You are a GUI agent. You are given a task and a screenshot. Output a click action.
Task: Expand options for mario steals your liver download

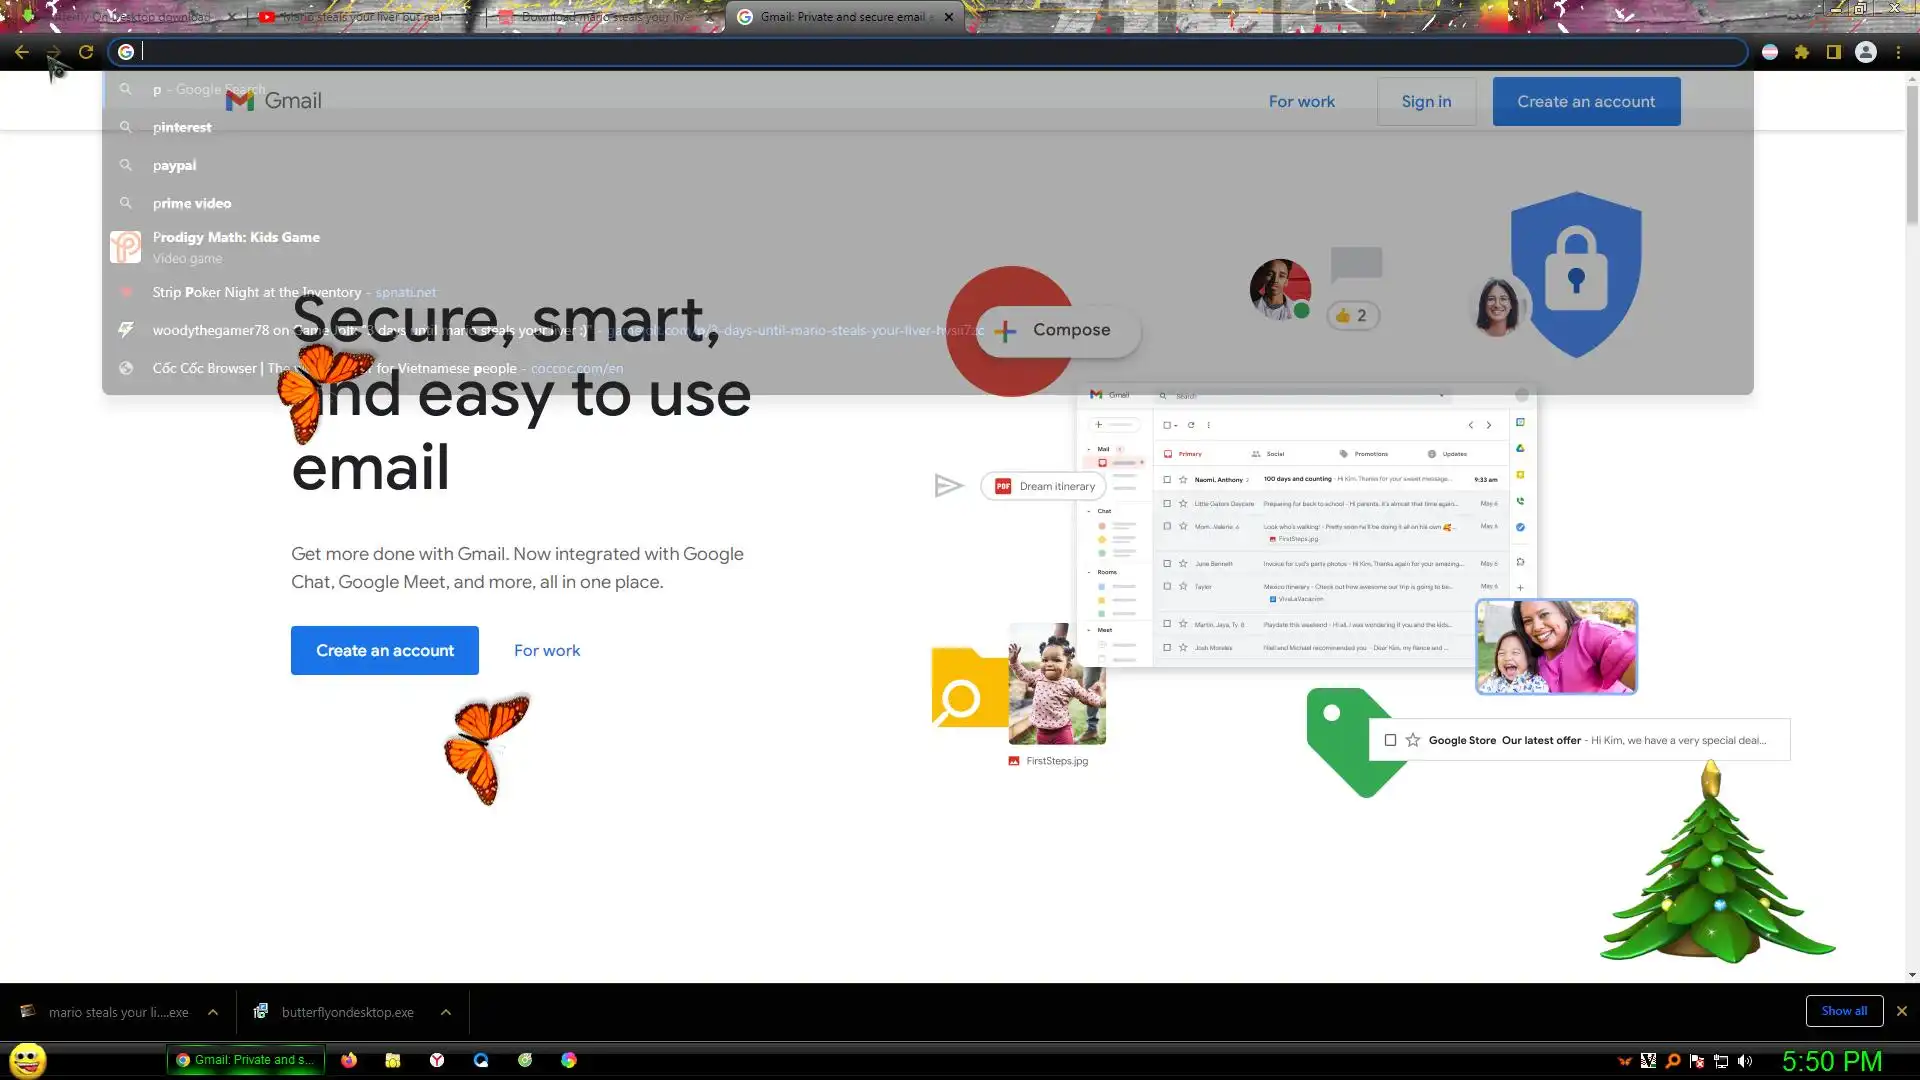[x=213, y=1012]
